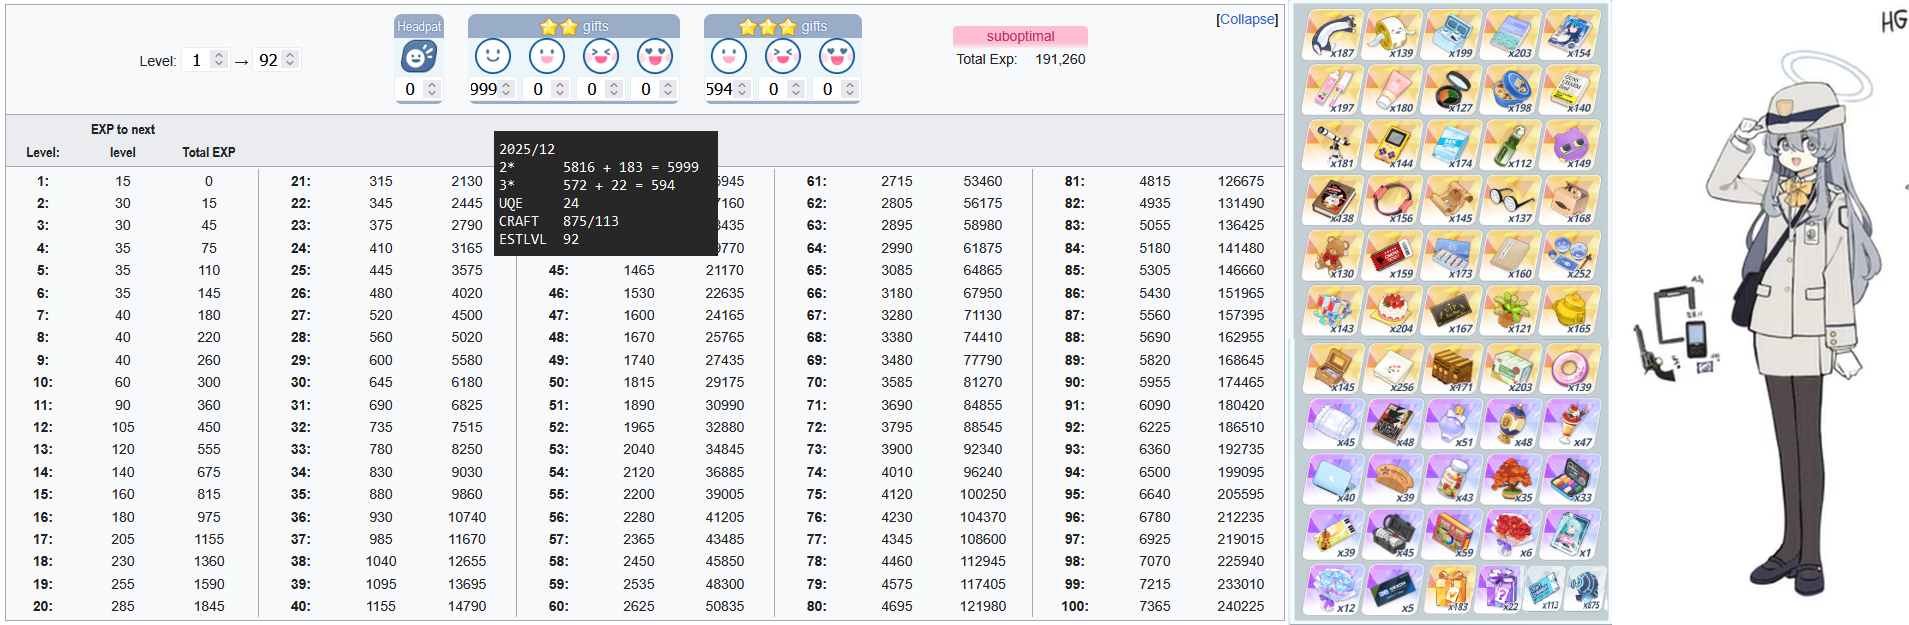Click the heart-eyes face under three-star gifts

pyautogui.click(x=837, y=57)
